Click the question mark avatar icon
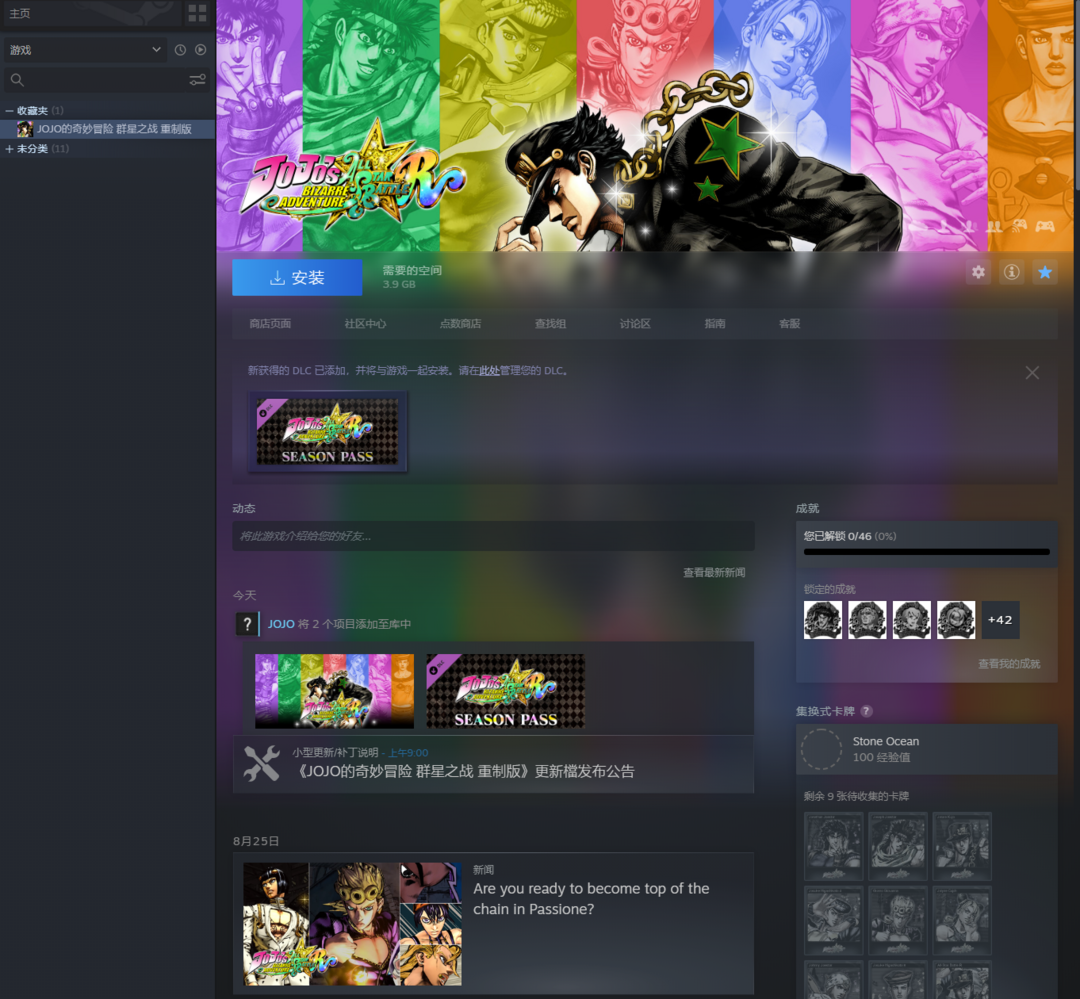This screenshot has height=999, width=1080. (247, 624)
